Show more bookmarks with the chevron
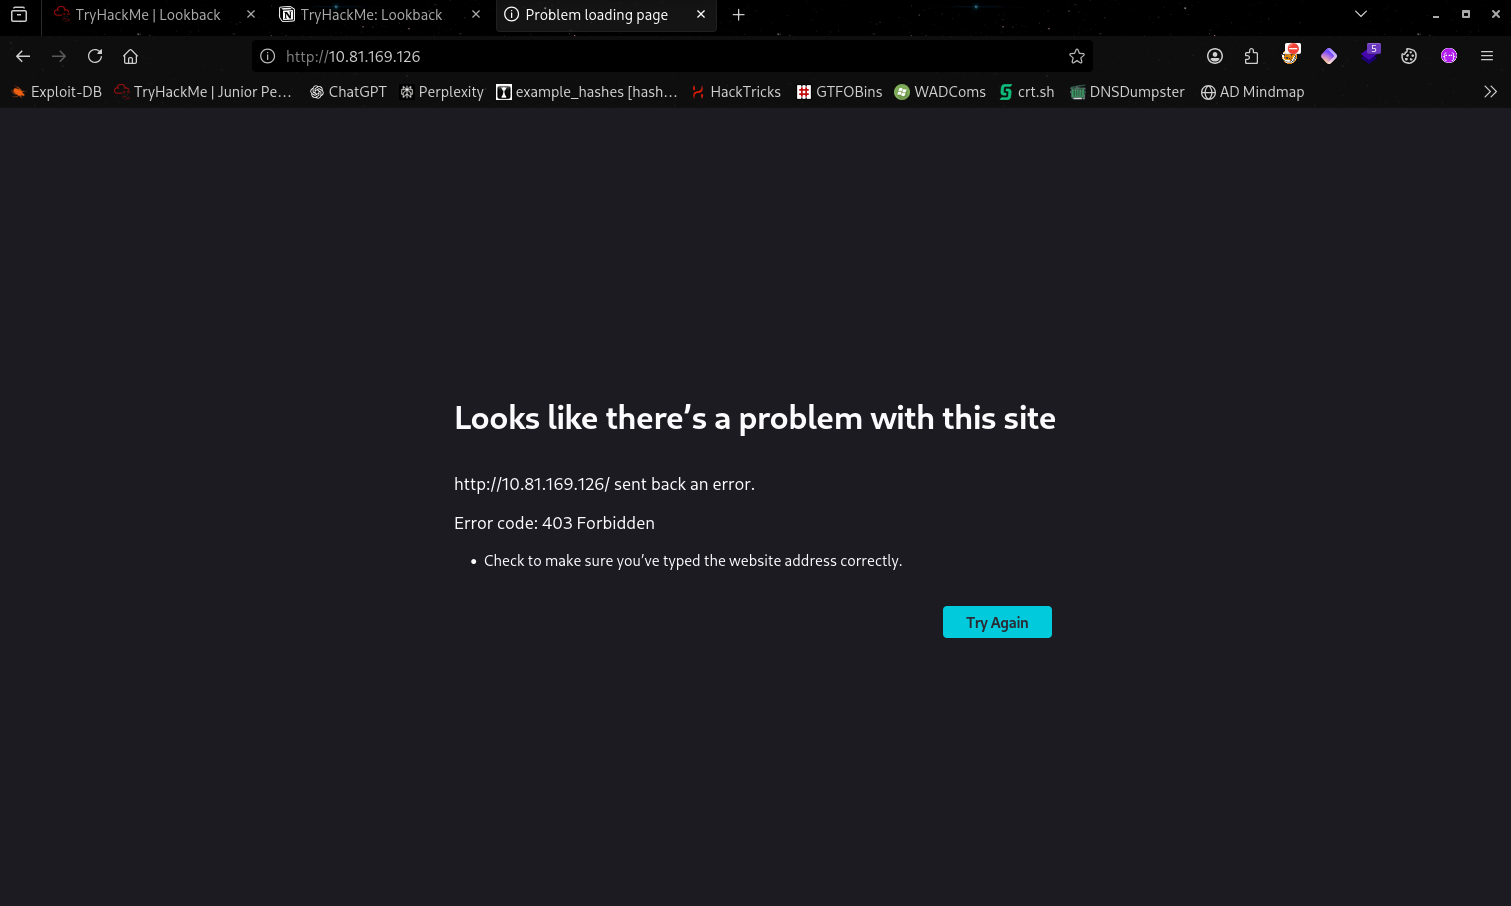The width and height of the screenshot is (1511, 906). coord(1490,92)
